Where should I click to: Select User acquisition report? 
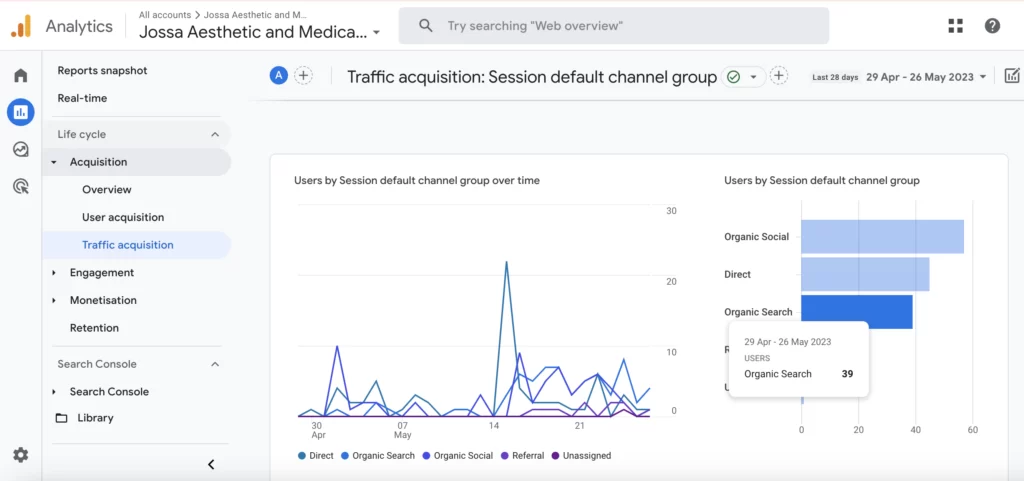tap(123, 217)
